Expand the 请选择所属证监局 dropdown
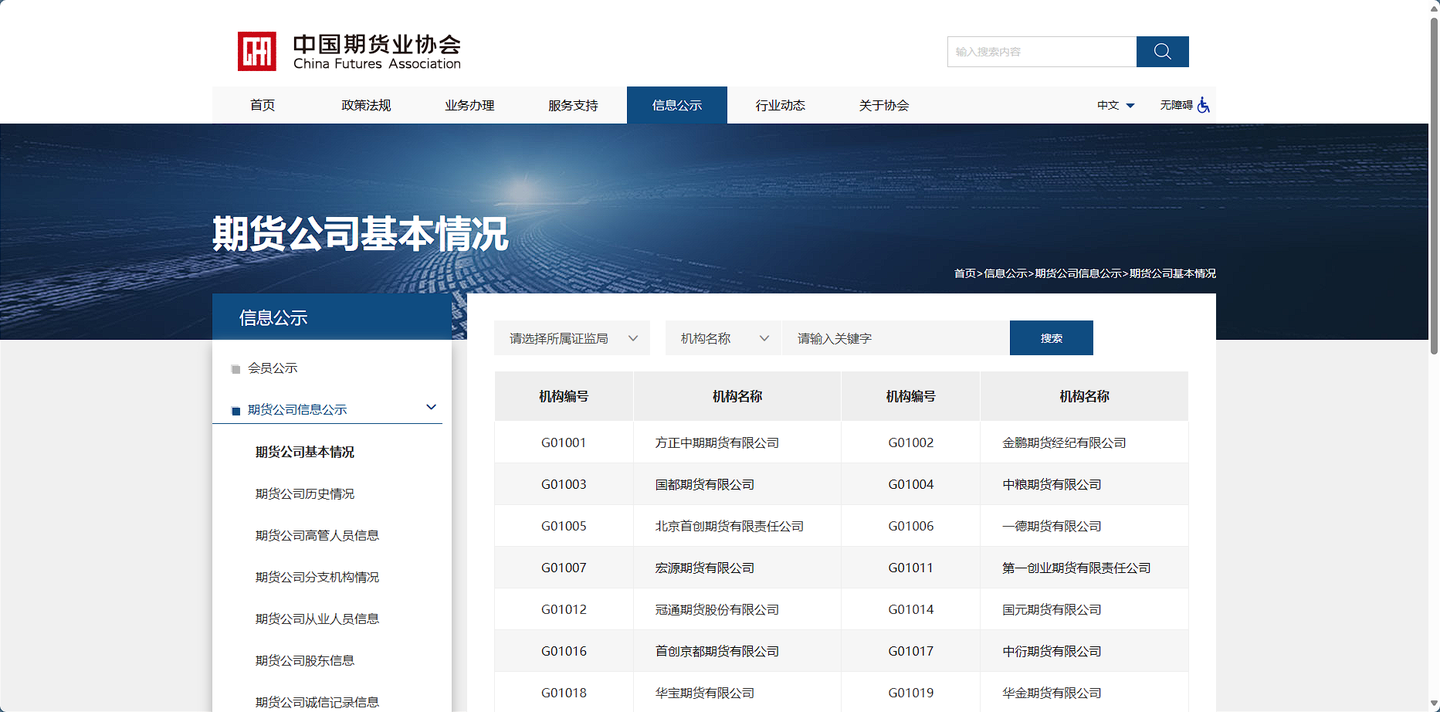This screenshot has width=1440, height=712. pyautogui.click(x=572, y=338)
